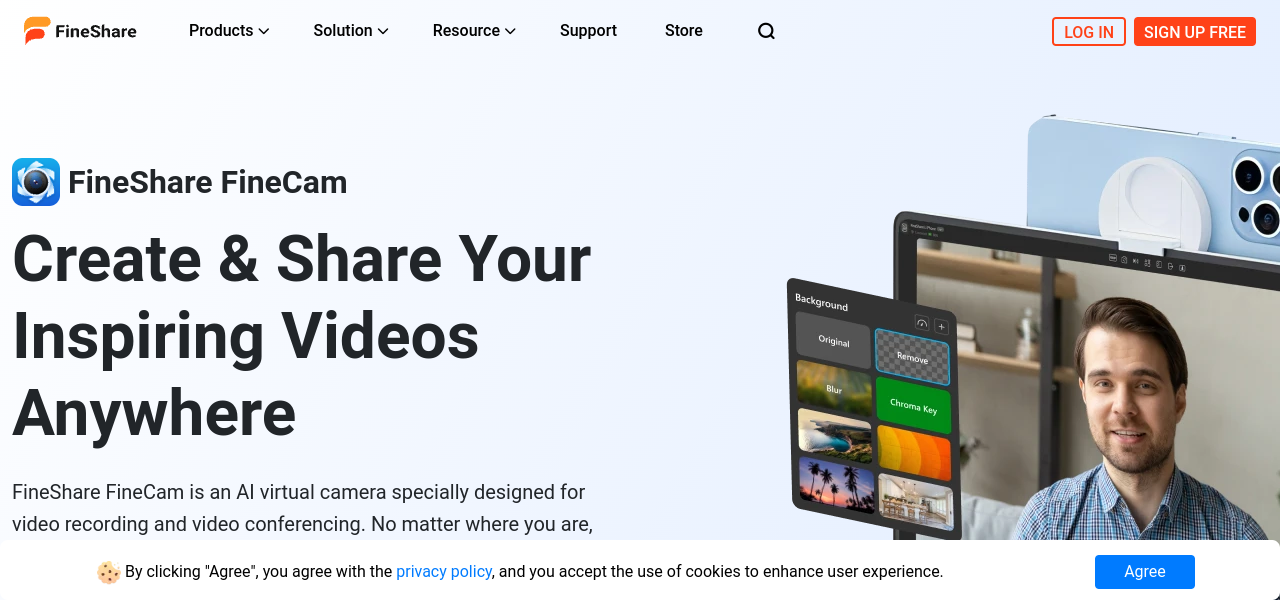Pick the orange gradient background thumbnail
The width and height of the screenshot is (1280, 600).
[914, 453]
